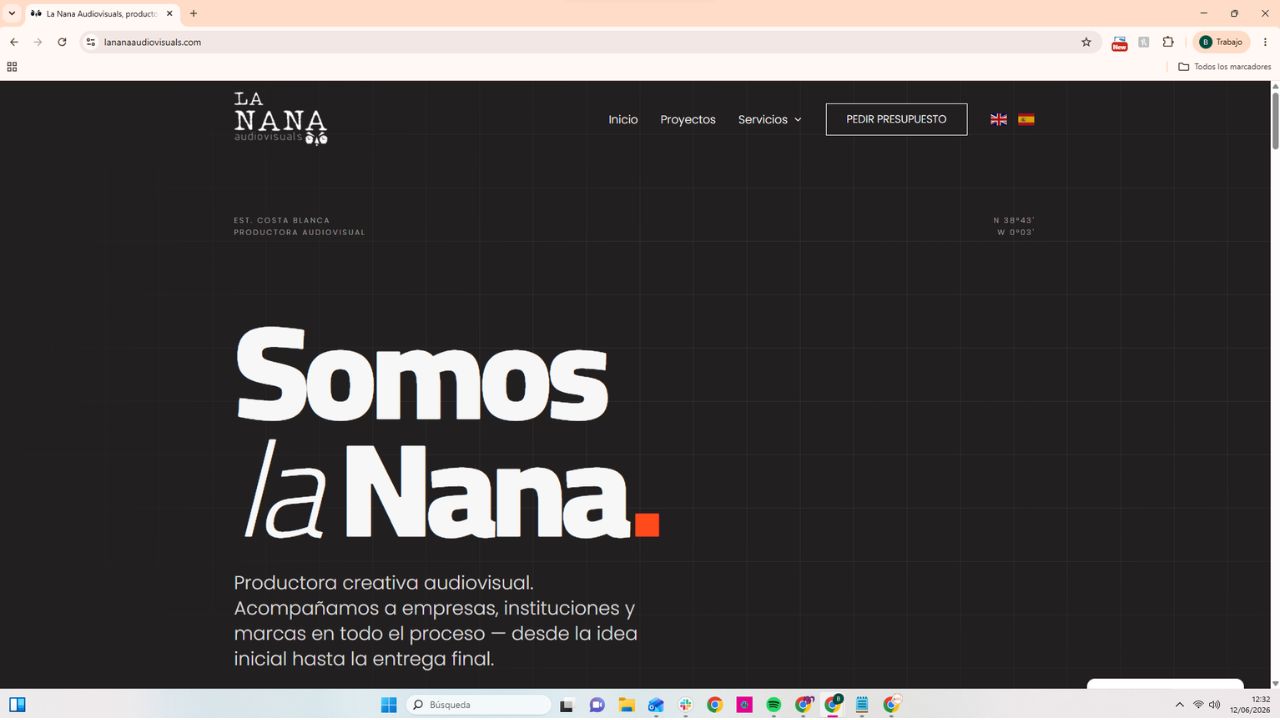Bookmark this page with the star icon
Viewport: 1280px width, 720px height.
click(x=1086, y=42)
